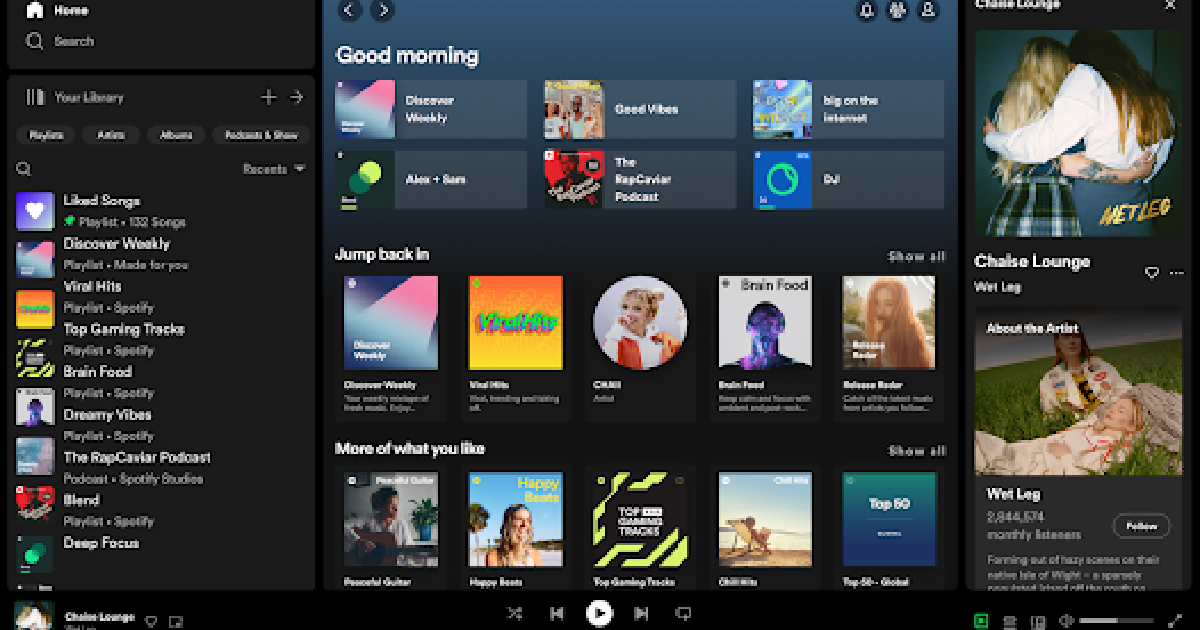Click the plus icon in Your Library
1200x630 pixels.
pos(268,97)
